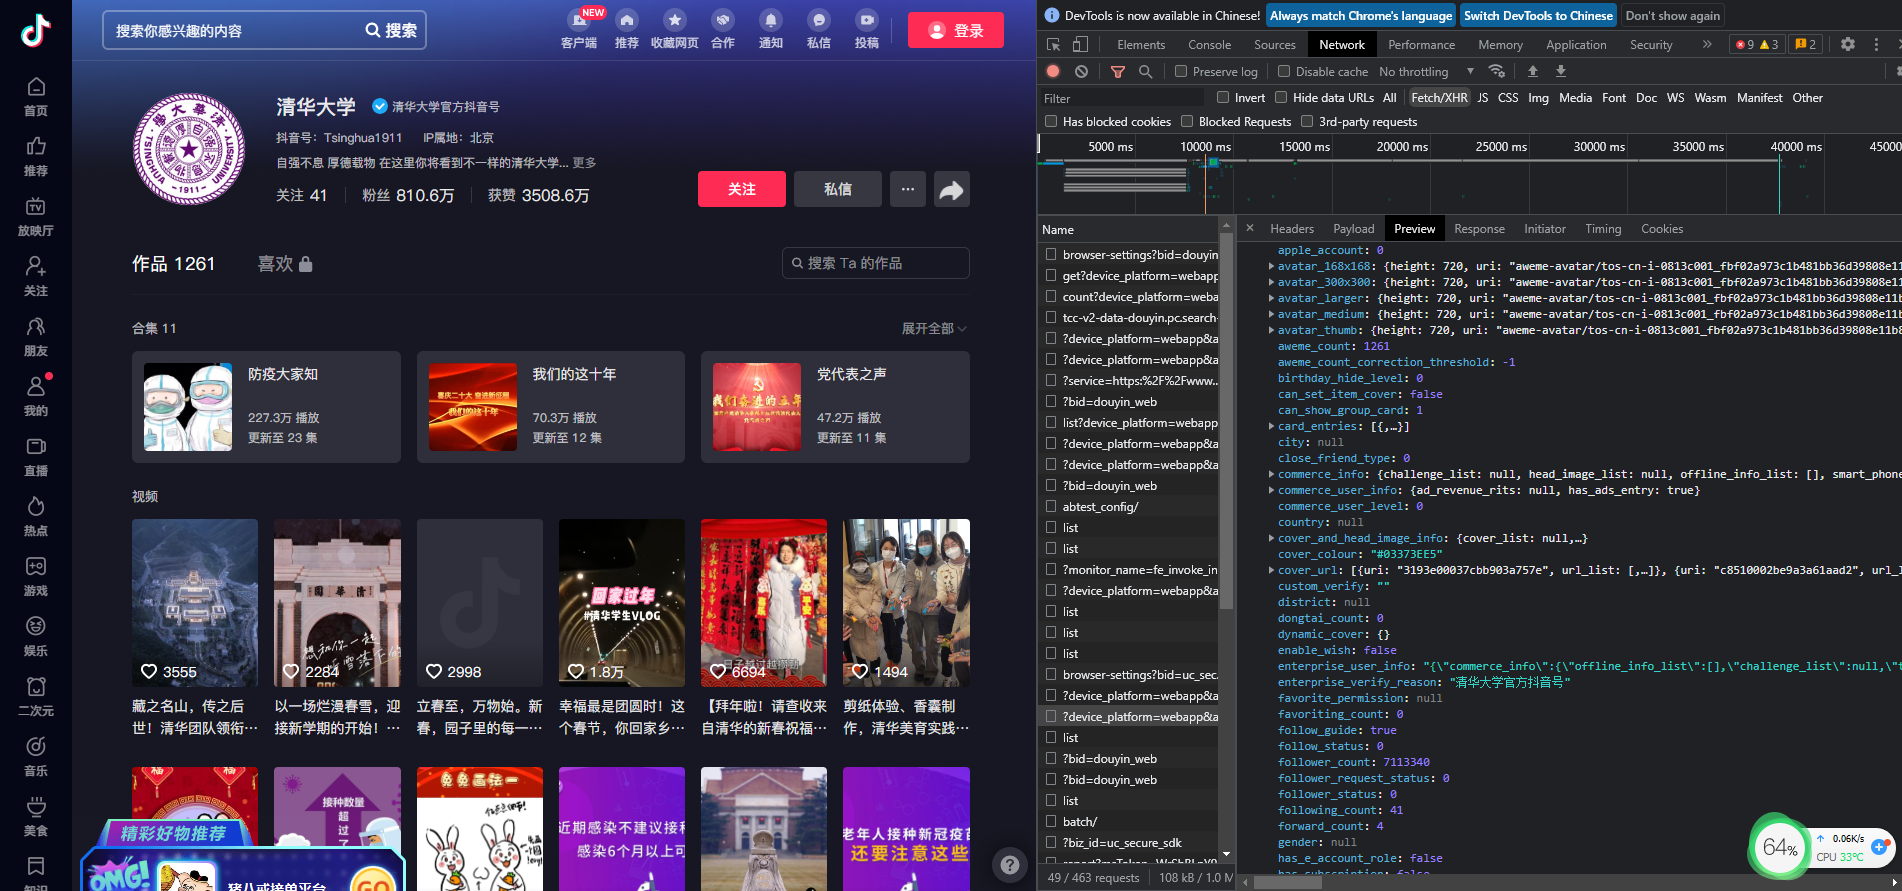The width and height of the screenshot is (1902, 891).
Task: Select the DevTools inspect element tool
Action: pyautogui.click(x=1053, y=44)
